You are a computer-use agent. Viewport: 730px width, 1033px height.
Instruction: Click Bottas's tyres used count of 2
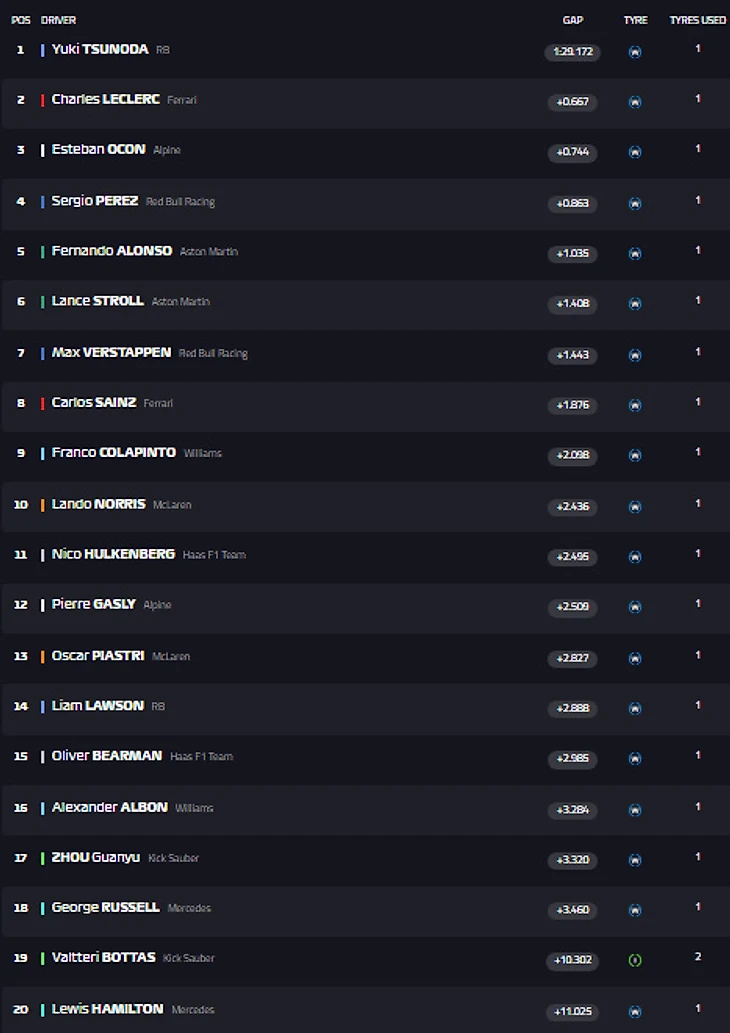tap(698, 957)
